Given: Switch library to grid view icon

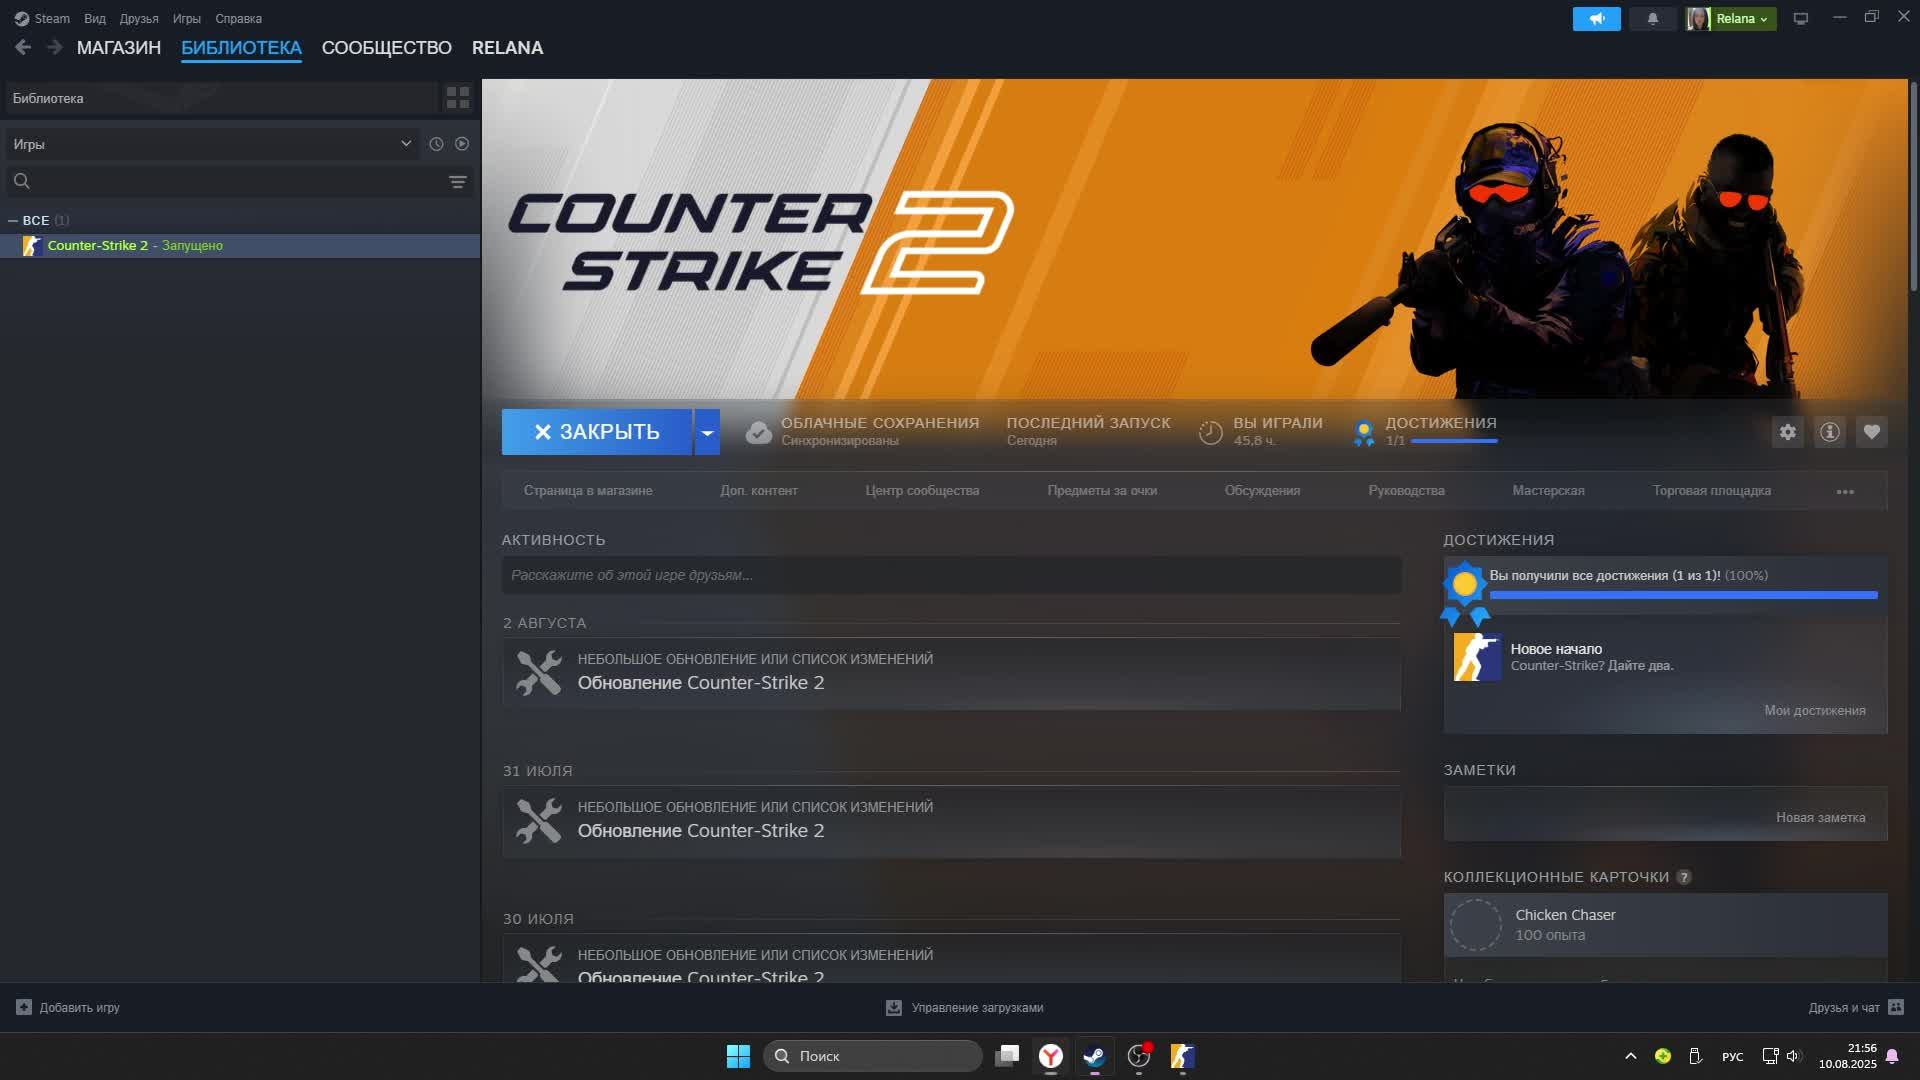Looking at the screenshot, I should click(x=458, y=97).
